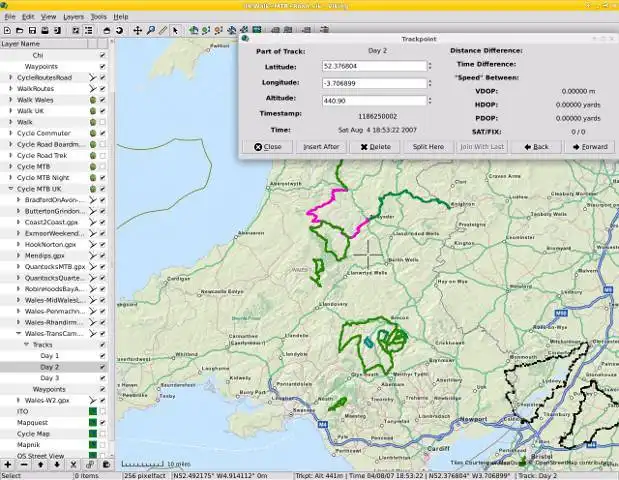Select the Create Waypoint tool
The width and height of the screenshot is (619, 480).
coord(193,30)
